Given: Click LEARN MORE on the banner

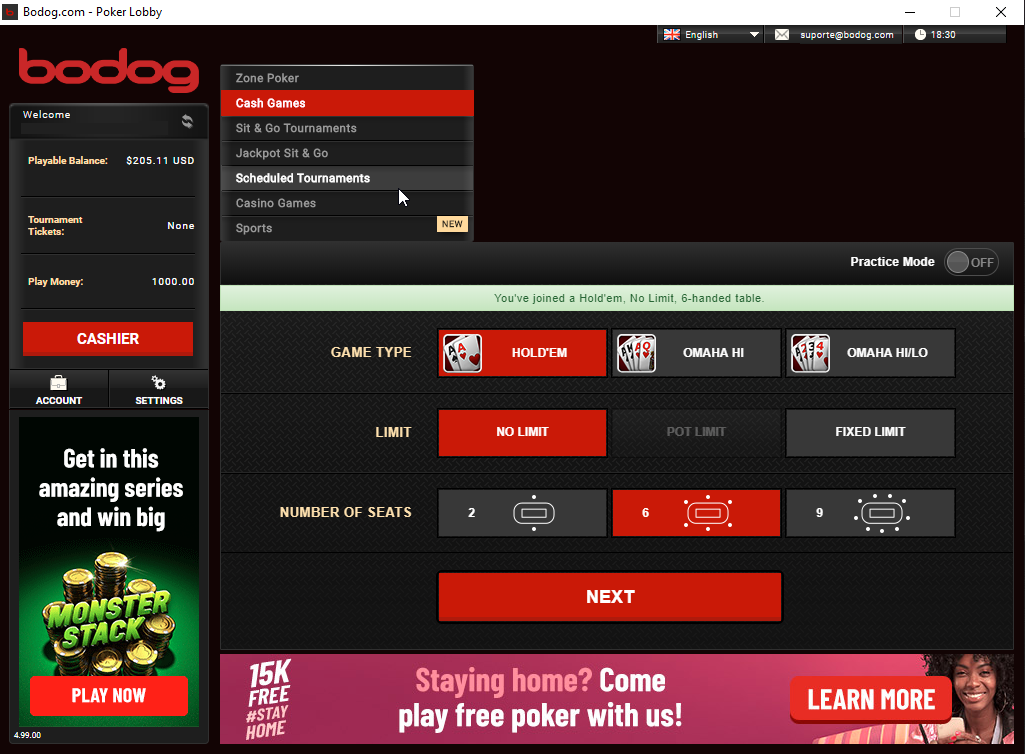Looking at the screenshot, I should click(x=871, y=700).
